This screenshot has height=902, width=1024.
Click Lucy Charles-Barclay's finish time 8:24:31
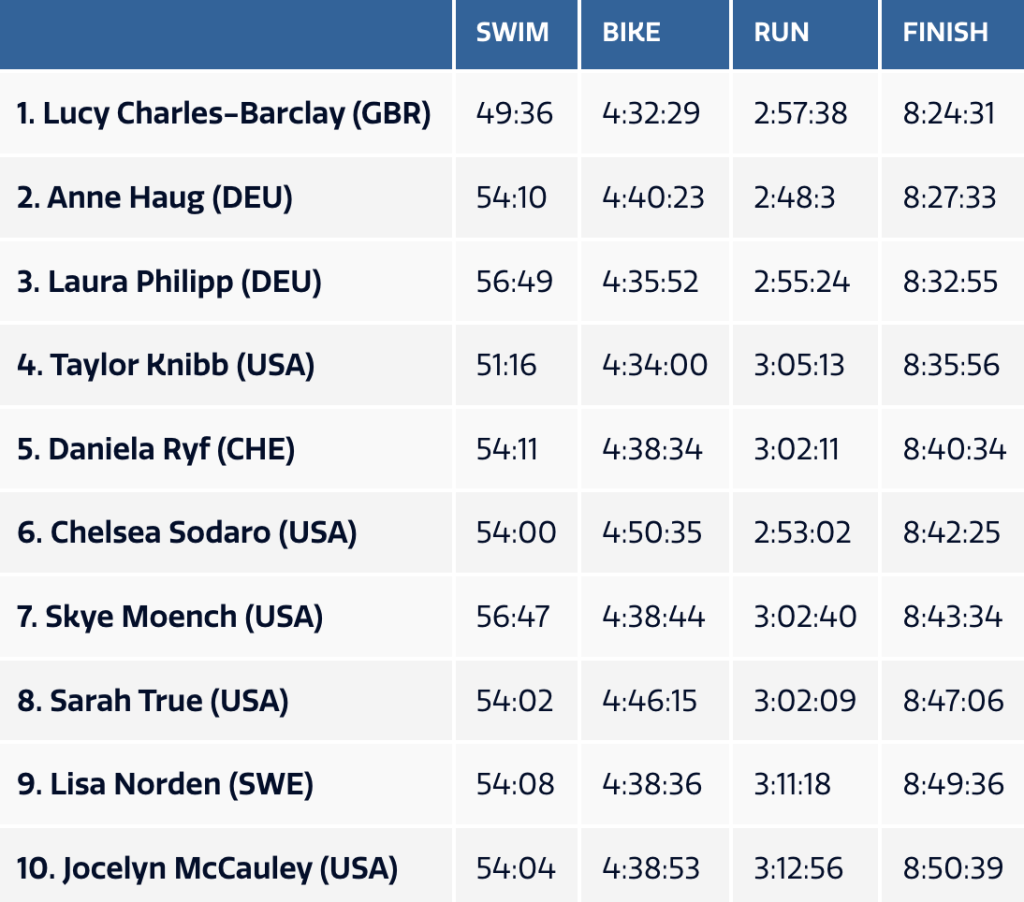click(949, 114)
